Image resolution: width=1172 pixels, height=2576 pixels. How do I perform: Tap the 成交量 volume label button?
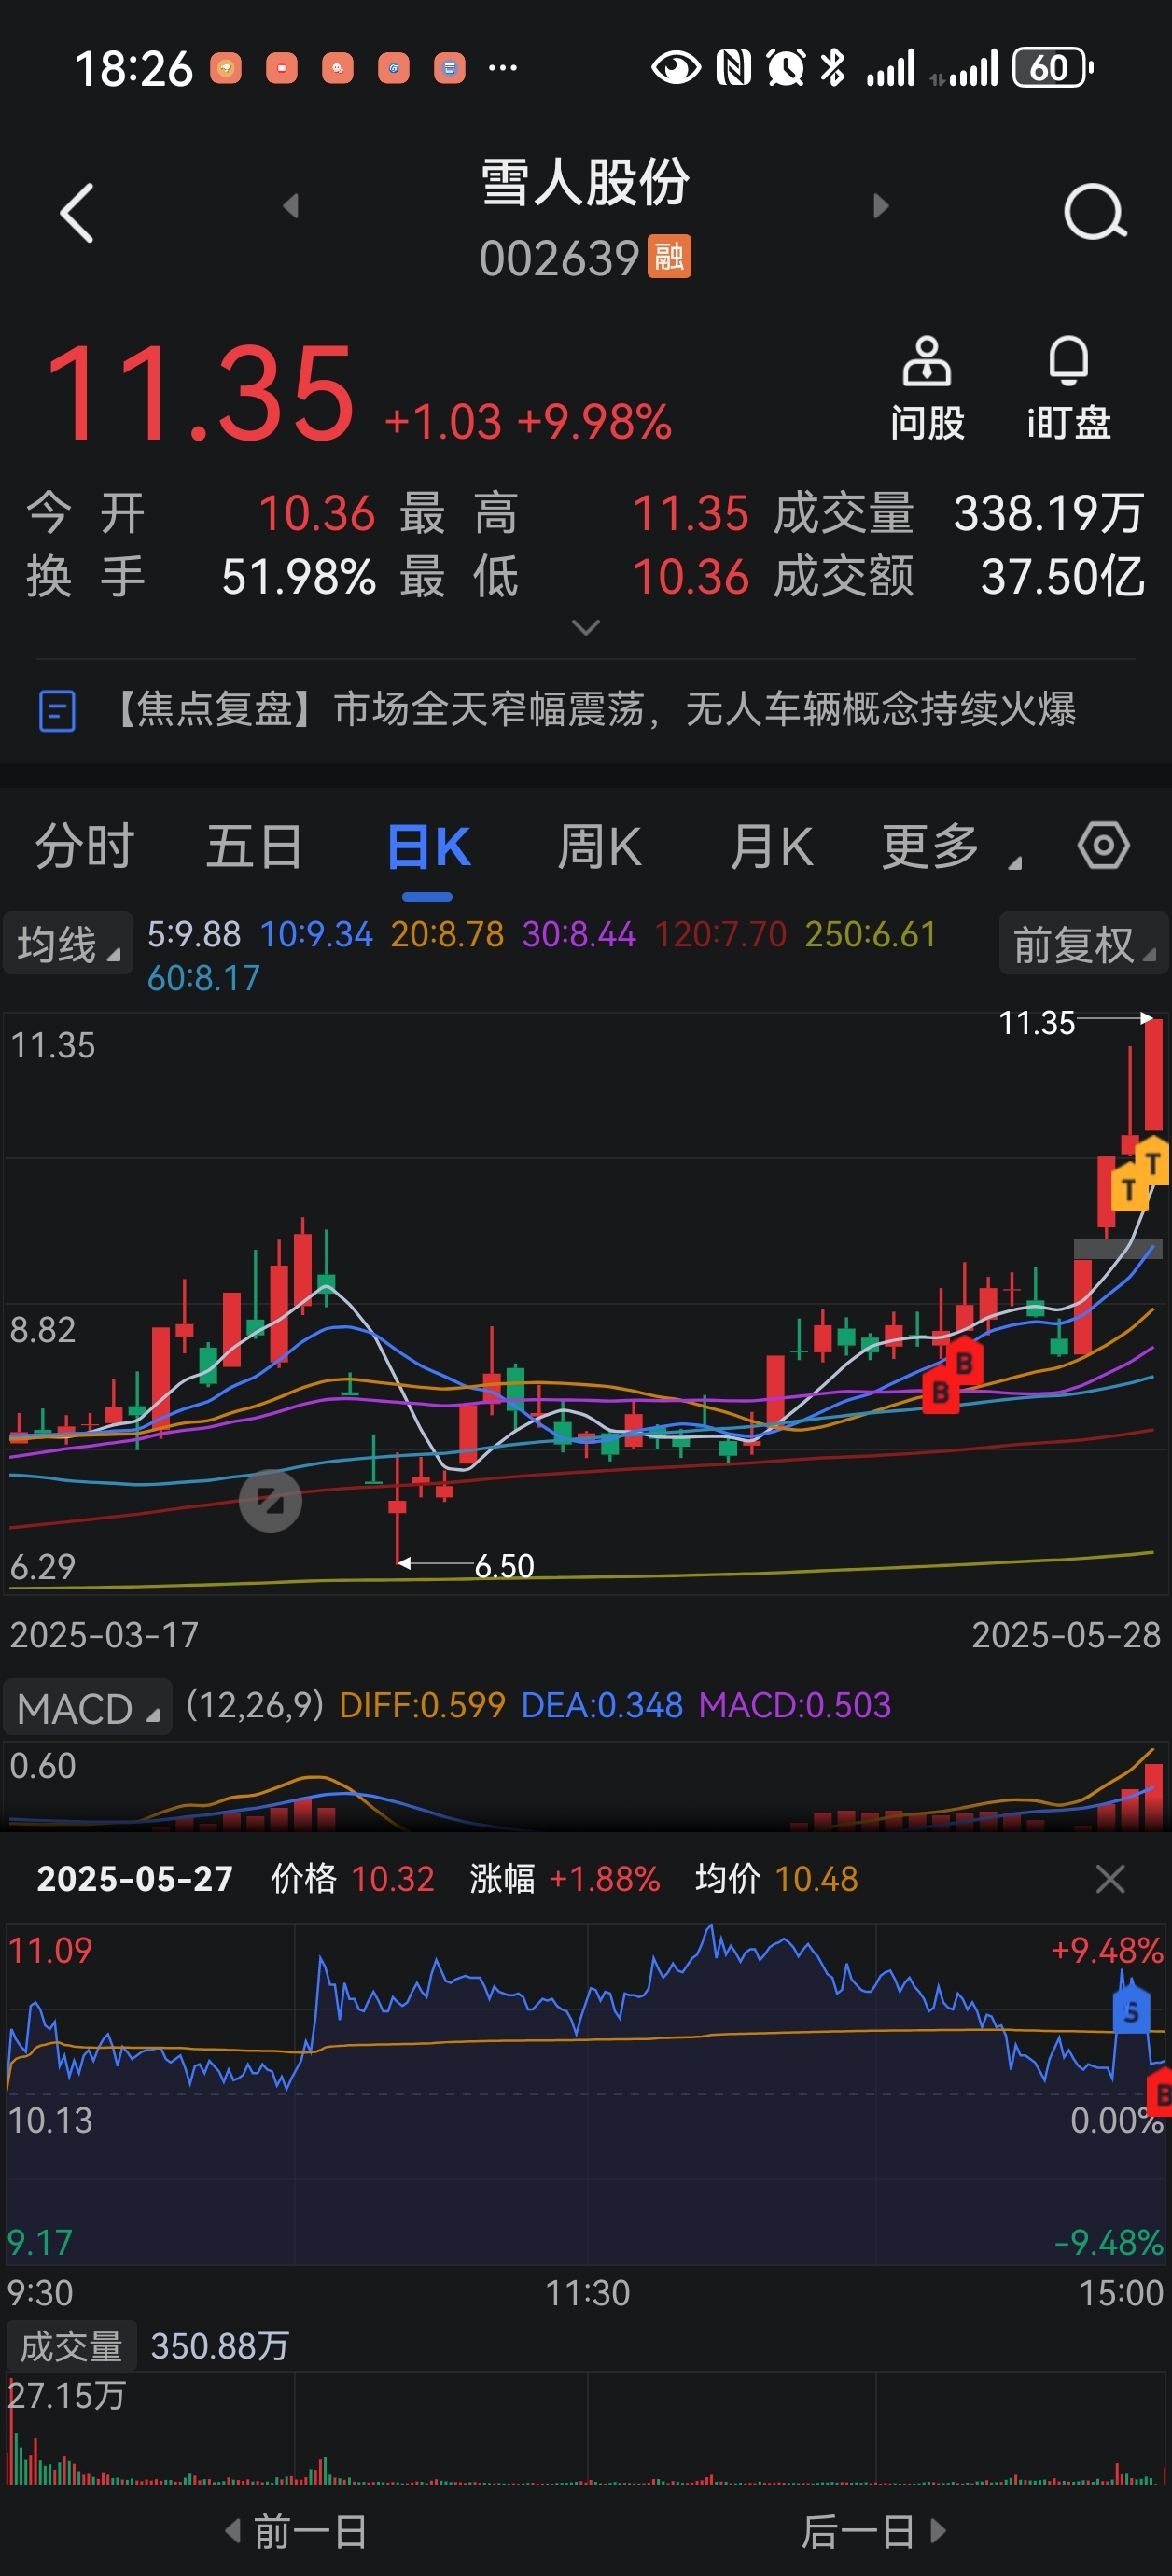pos(71,2346)
